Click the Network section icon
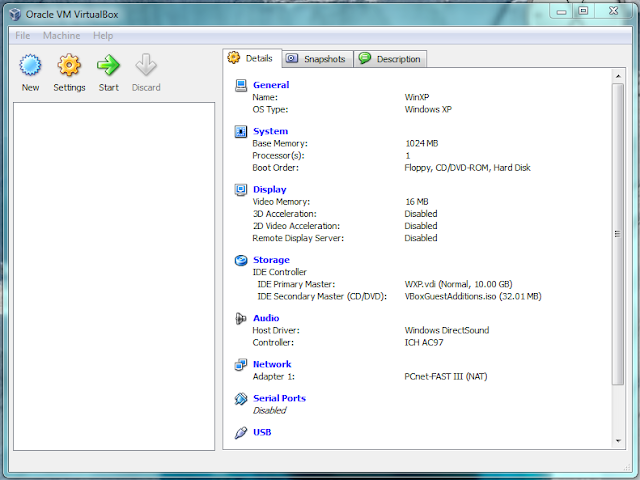 241,364
